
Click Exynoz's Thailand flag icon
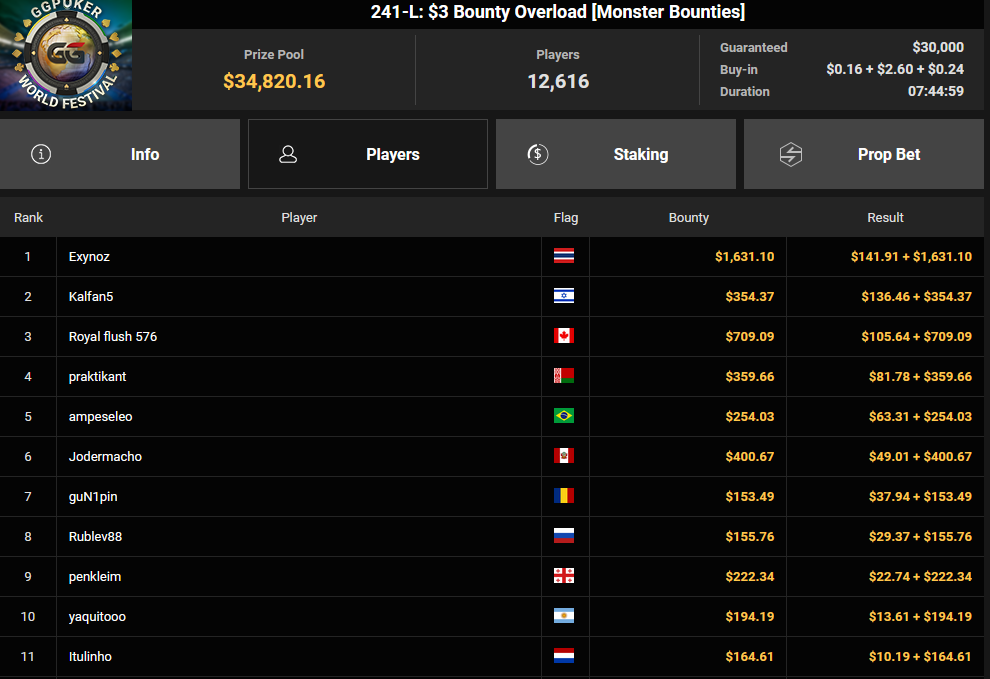[x=564, y=256]
